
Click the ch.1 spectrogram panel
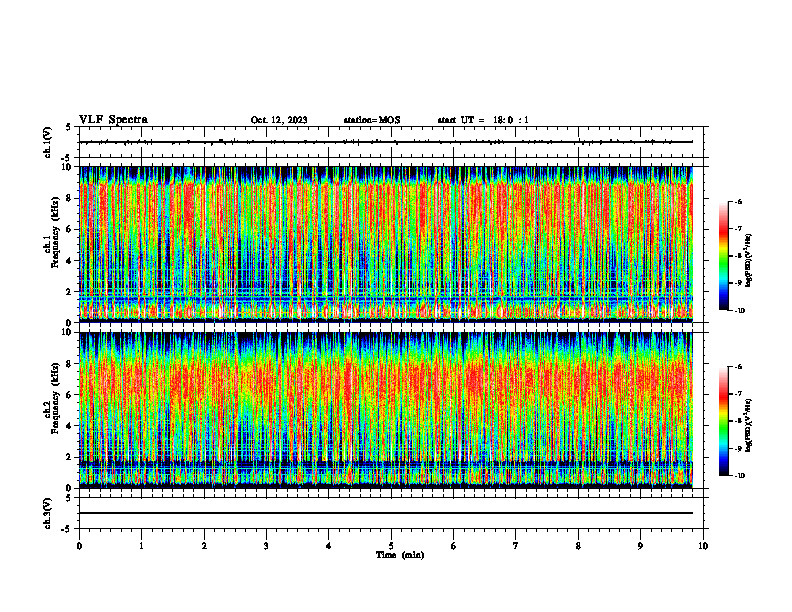(386, 244)
